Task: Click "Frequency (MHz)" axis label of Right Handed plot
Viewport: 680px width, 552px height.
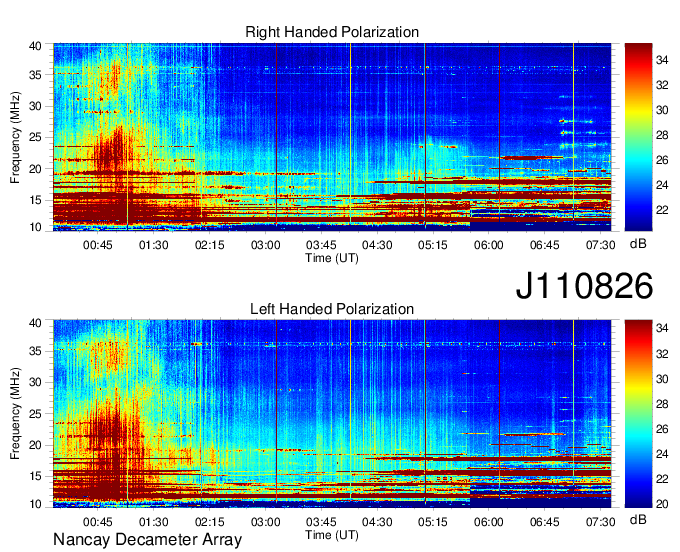Action: tap(15, 137)
